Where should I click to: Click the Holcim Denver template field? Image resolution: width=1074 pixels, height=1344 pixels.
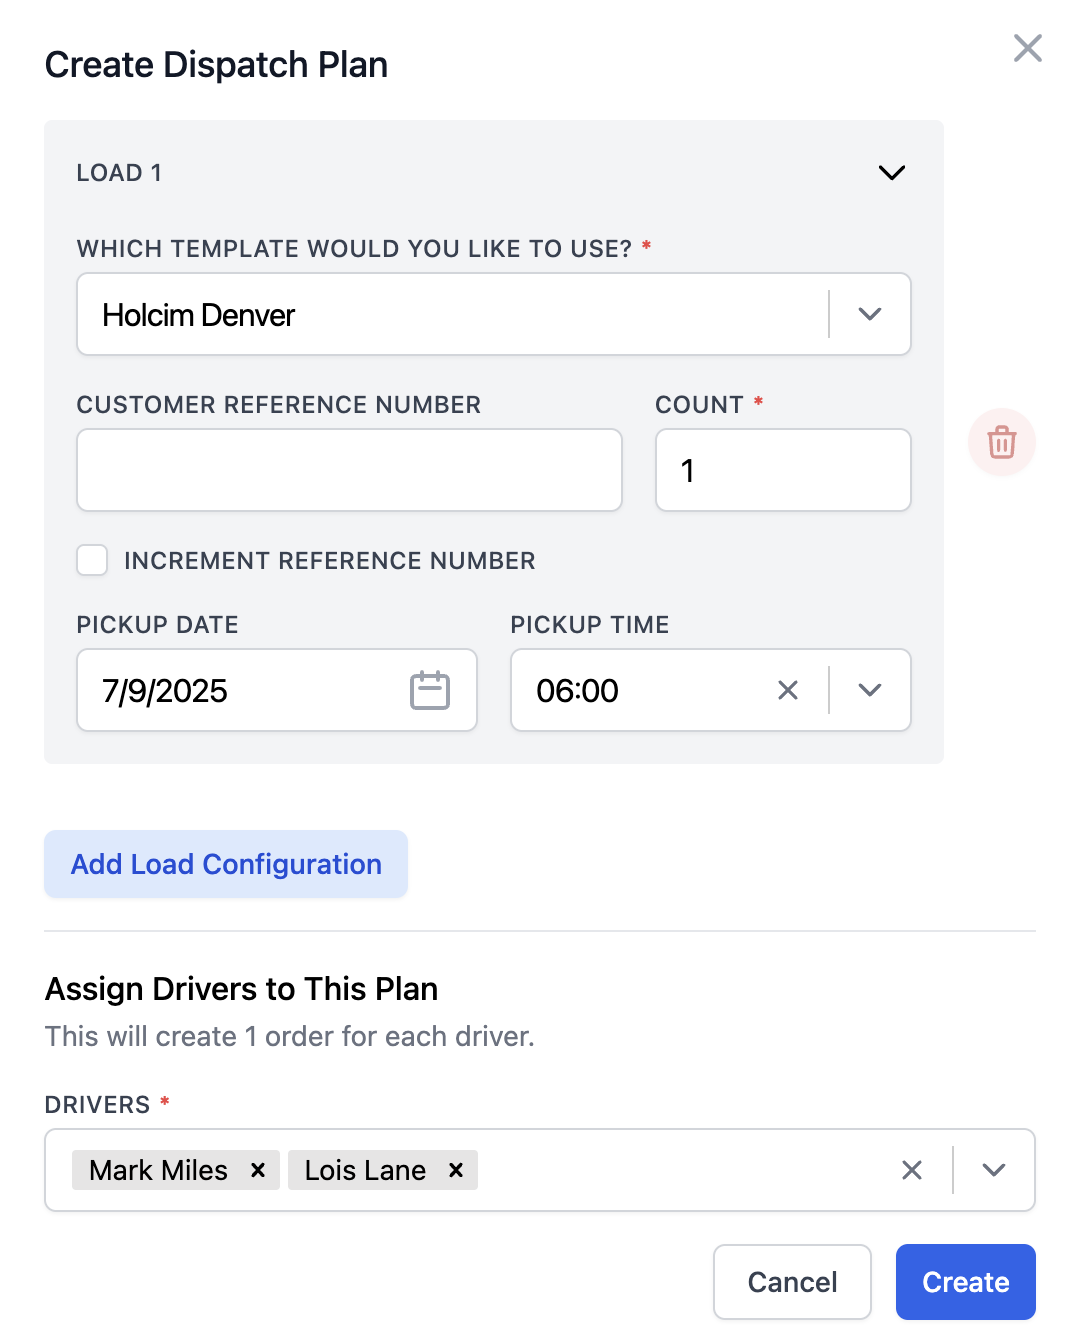[x=400, y=314]
